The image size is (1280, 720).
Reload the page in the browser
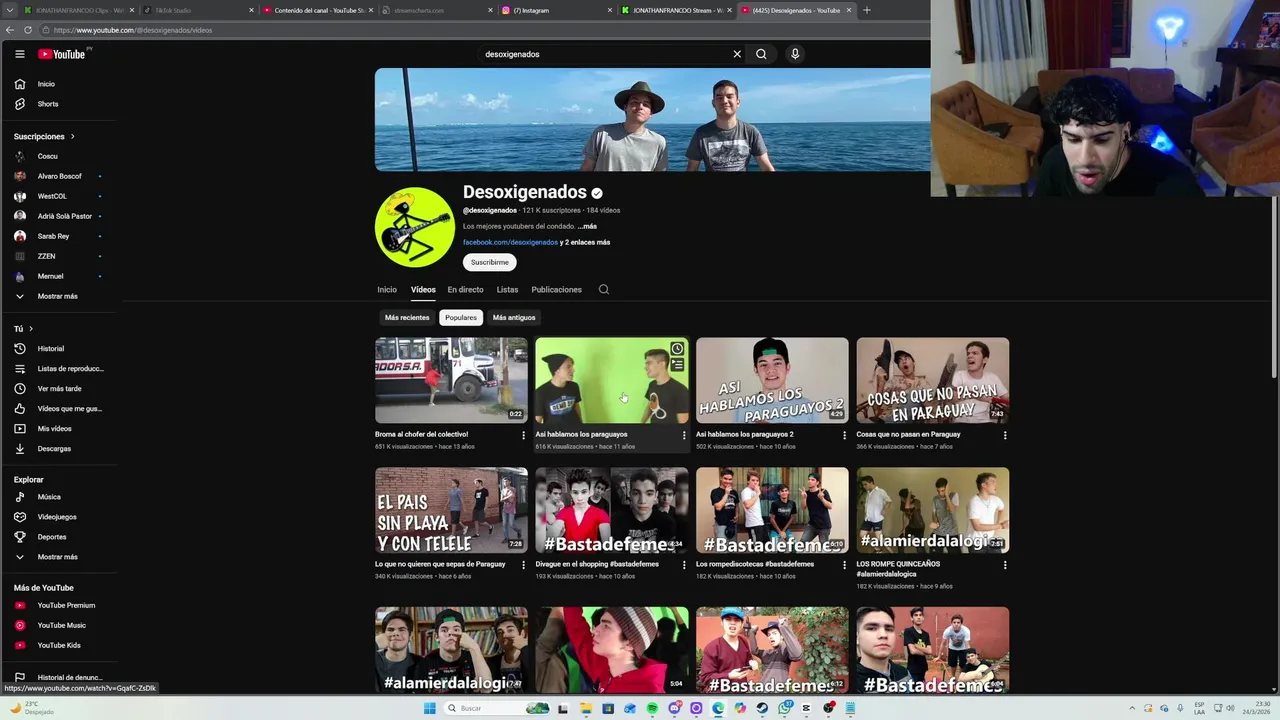[27, 30]
